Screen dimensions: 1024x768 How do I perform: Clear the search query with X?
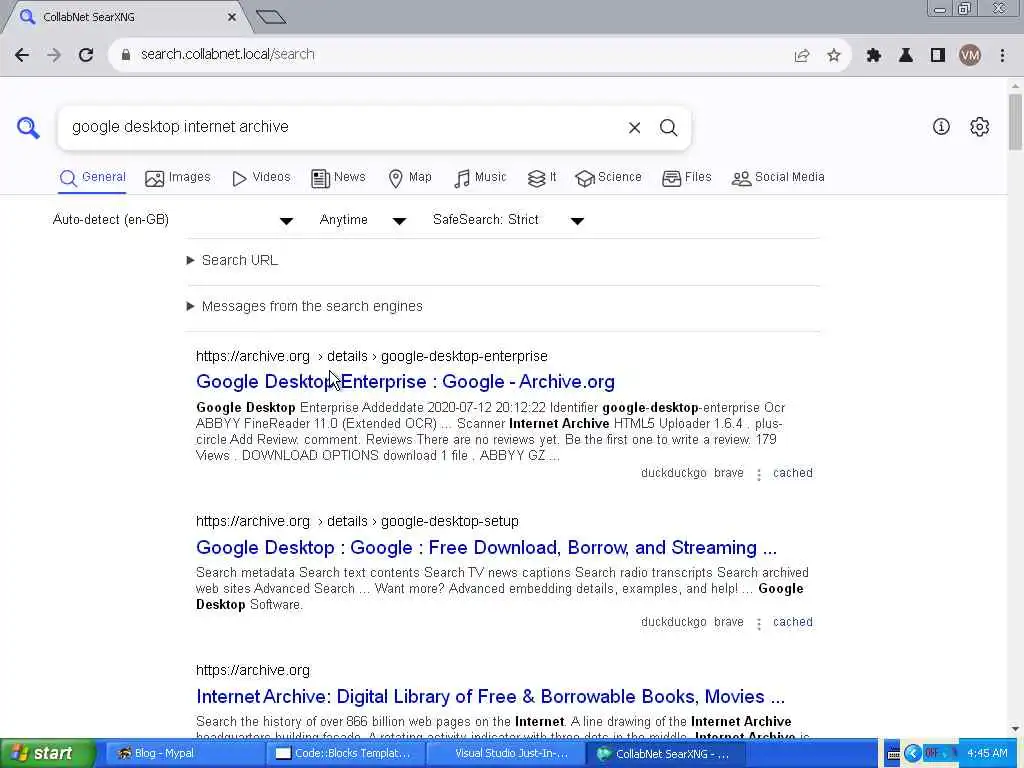click(x=634, y=128)
